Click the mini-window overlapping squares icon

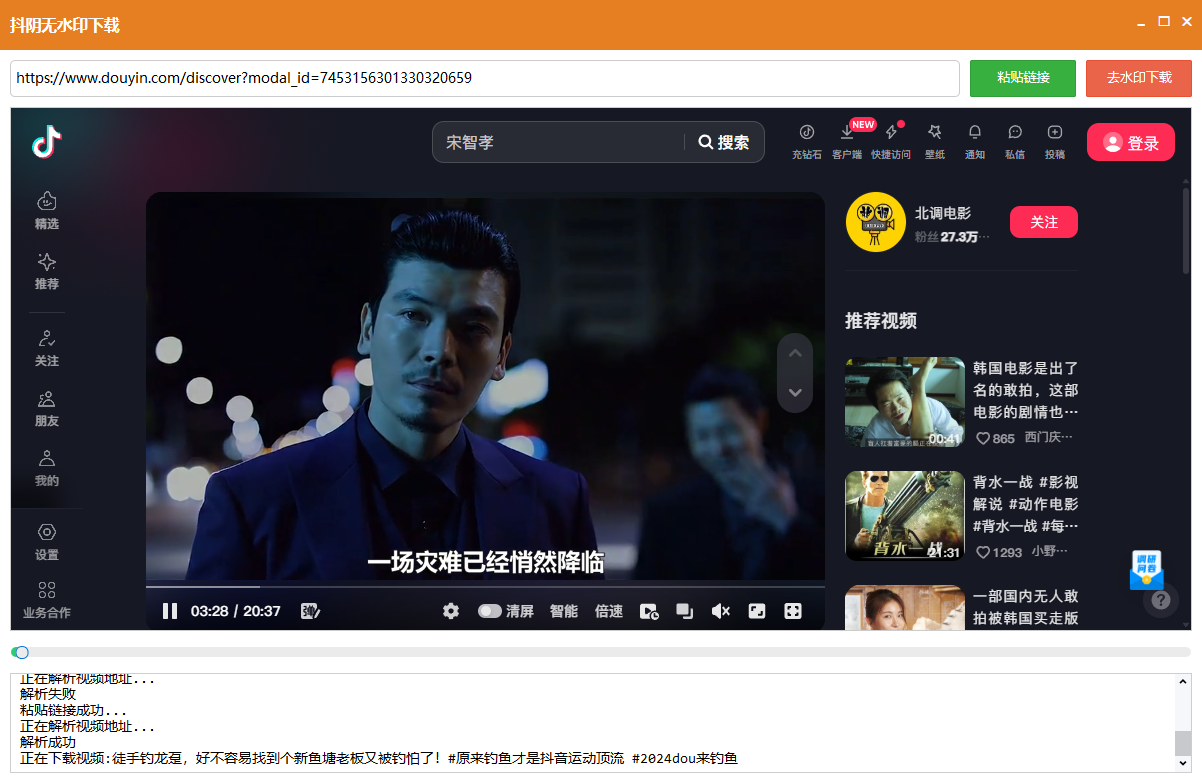click(x=685, y=611)
